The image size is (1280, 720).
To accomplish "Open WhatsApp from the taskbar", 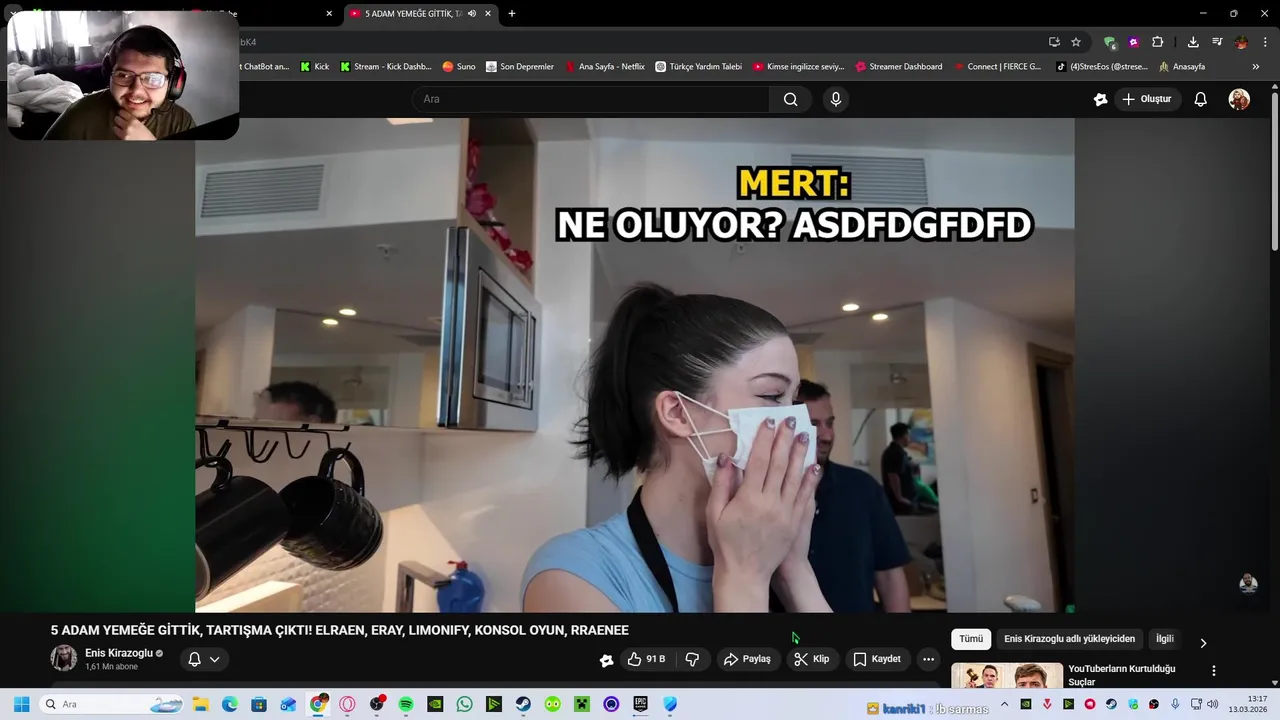I will click(464, 704).
